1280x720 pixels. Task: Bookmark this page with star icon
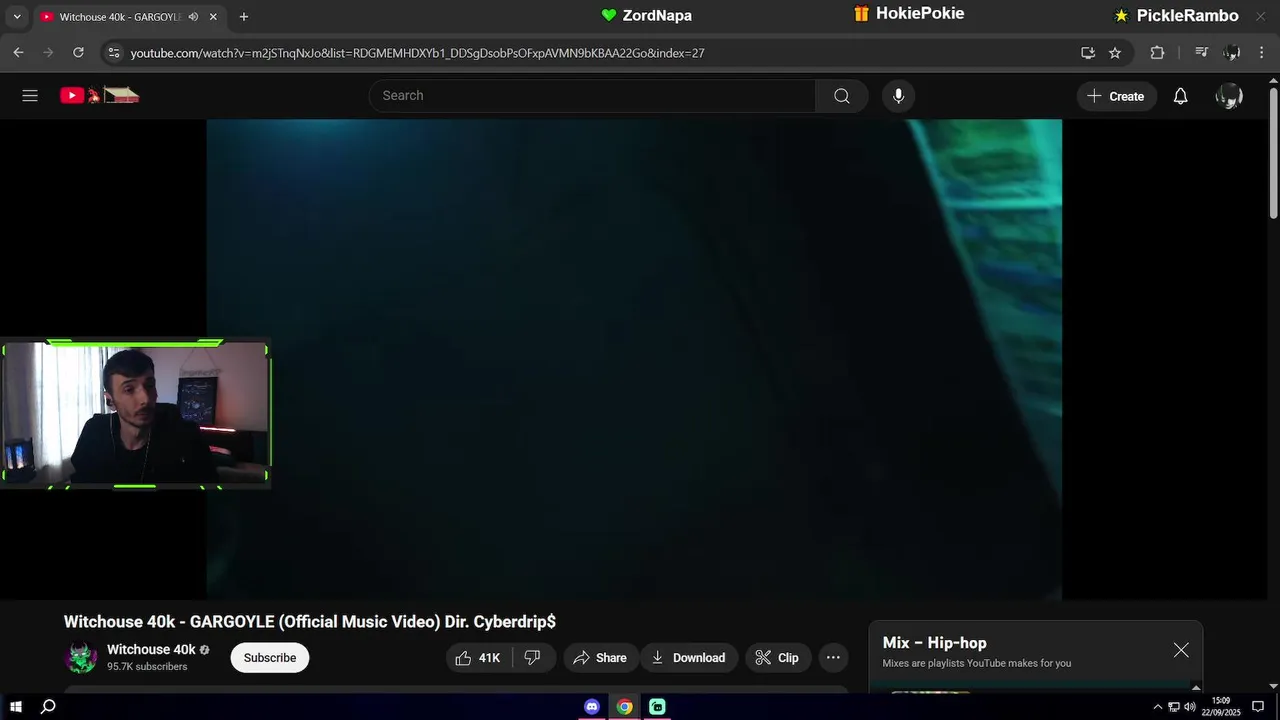tap(1115, 53)
